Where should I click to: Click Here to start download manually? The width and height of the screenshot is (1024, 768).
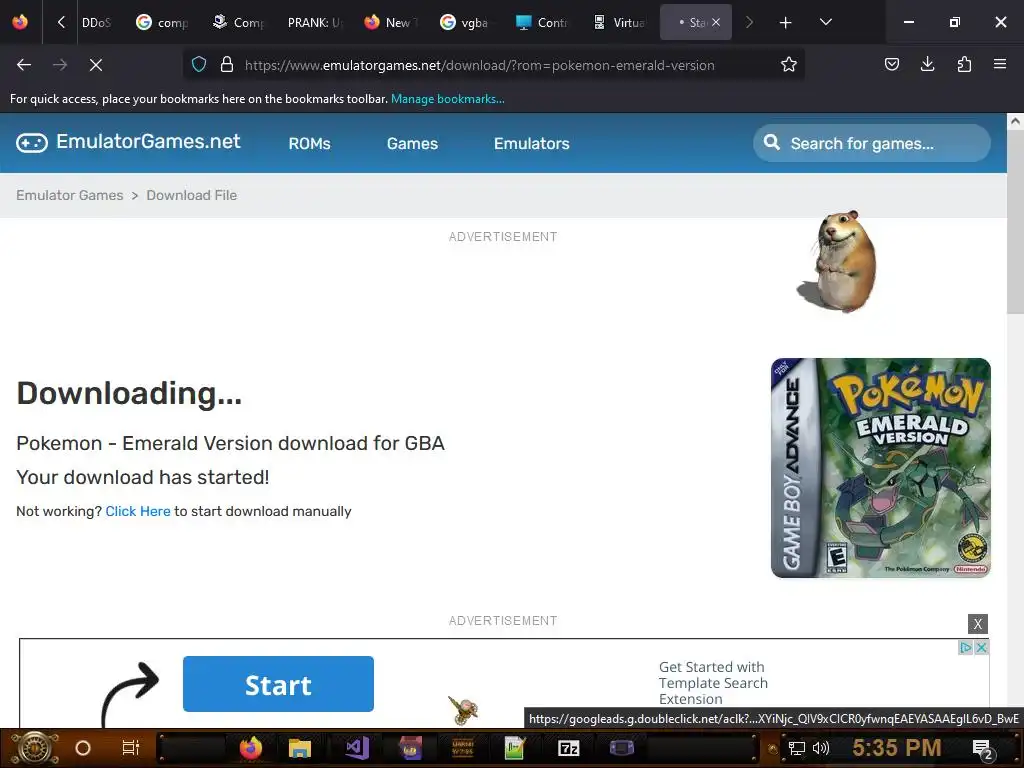pos(138,511)
